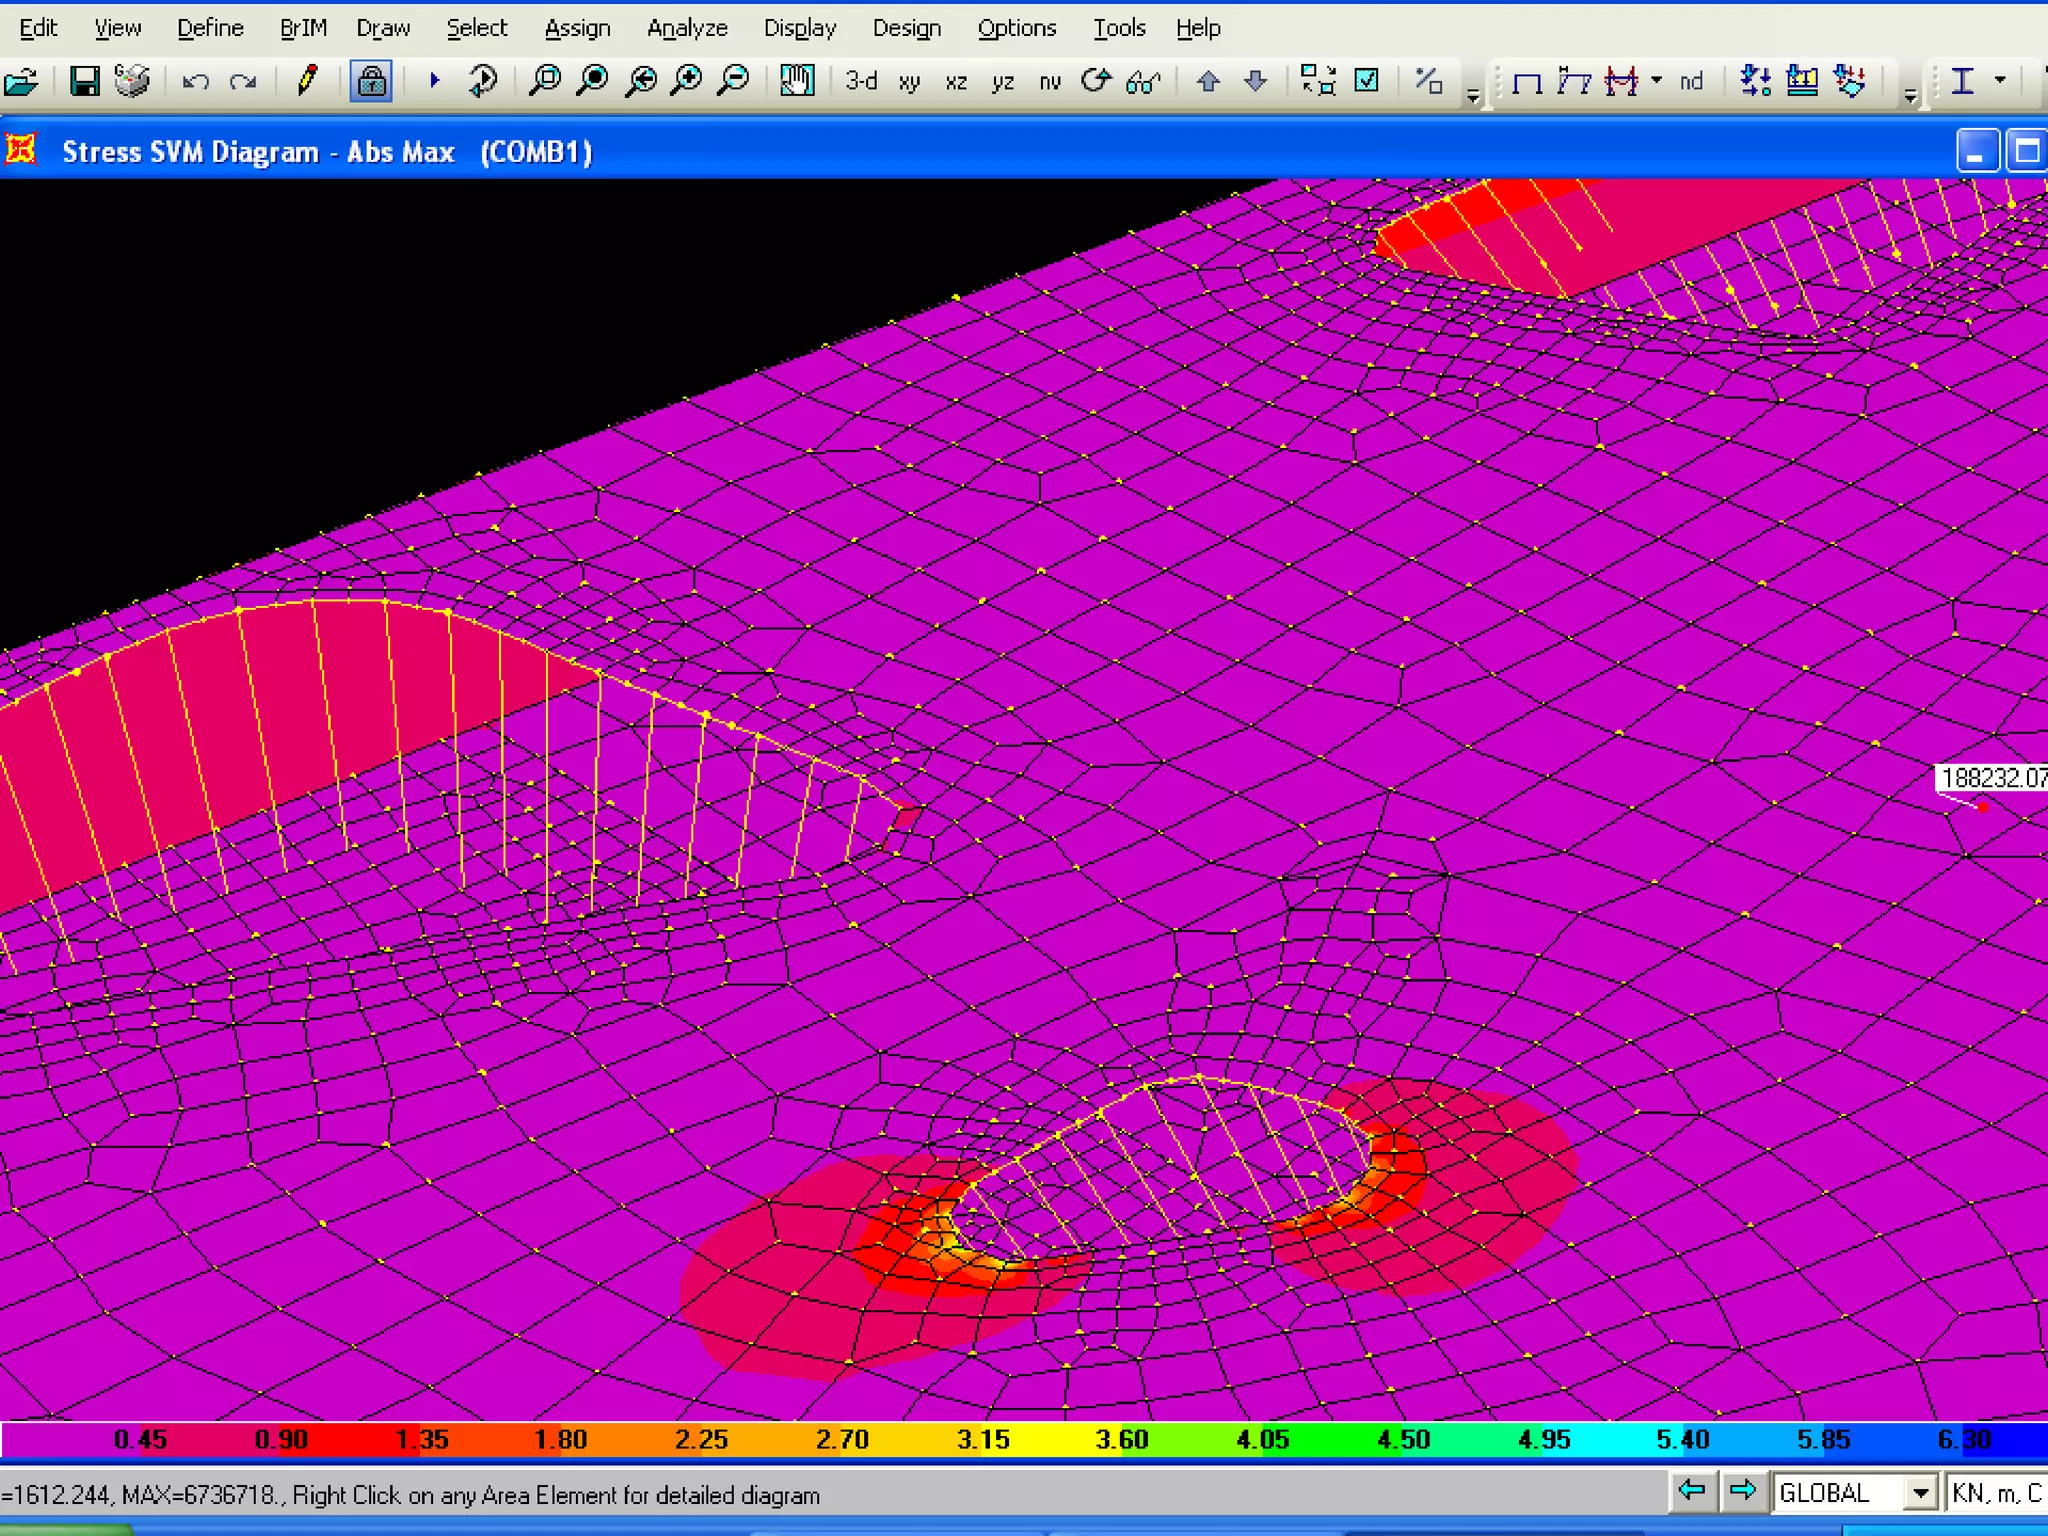This screenshot has width=2048, height=1536.
Task: Show the deformed shape icon
Action: coord(1574,80)
